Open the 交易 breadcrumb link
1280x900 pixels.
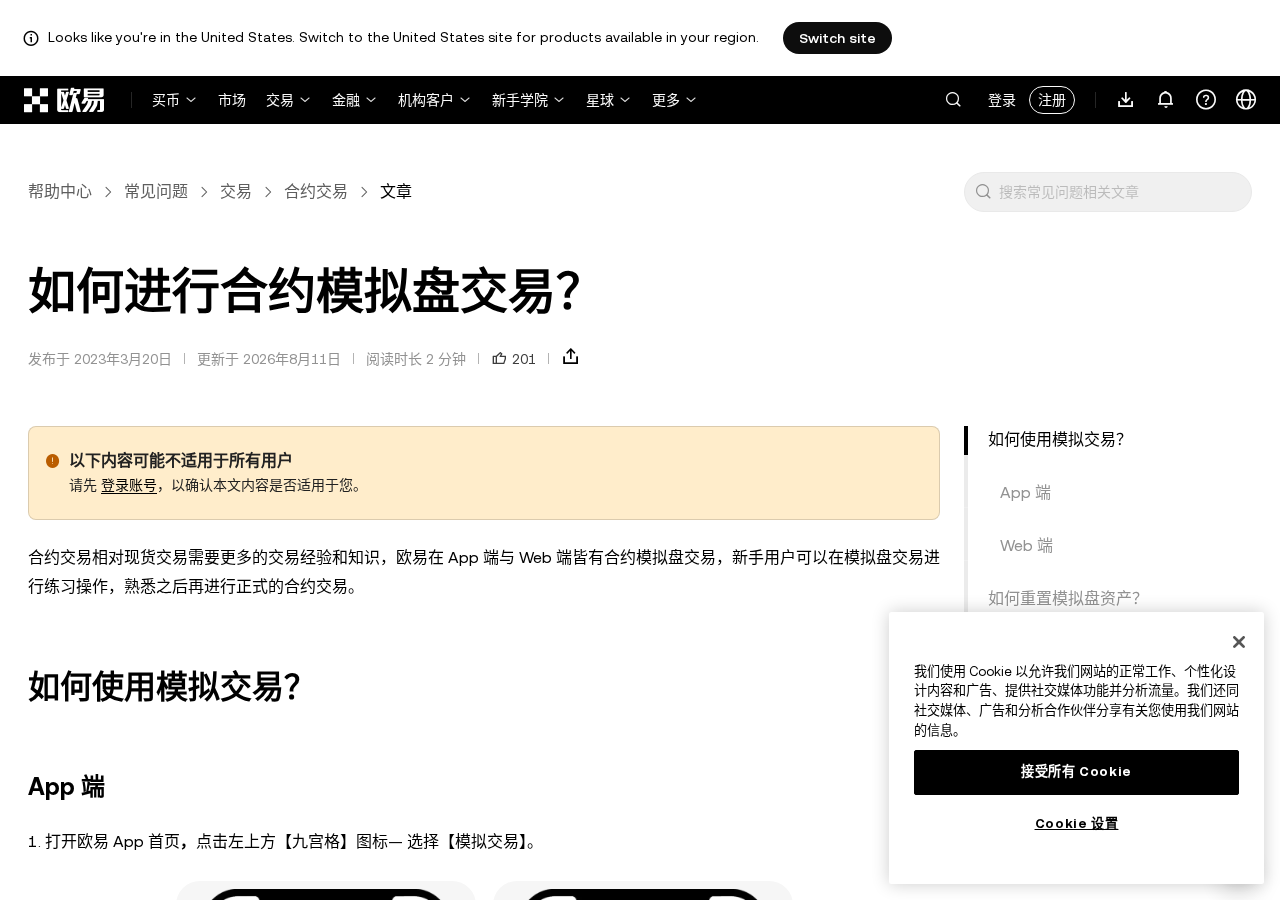[236, 191]
